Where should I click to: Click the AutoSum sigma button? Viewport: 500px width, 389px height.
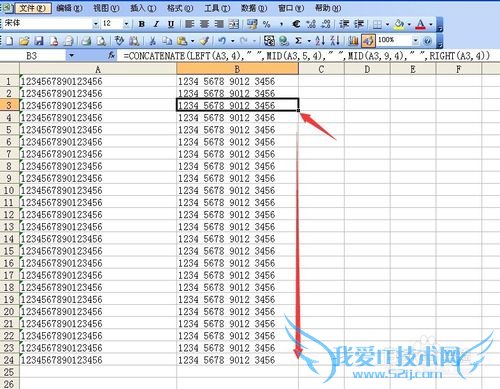[299, 41]
